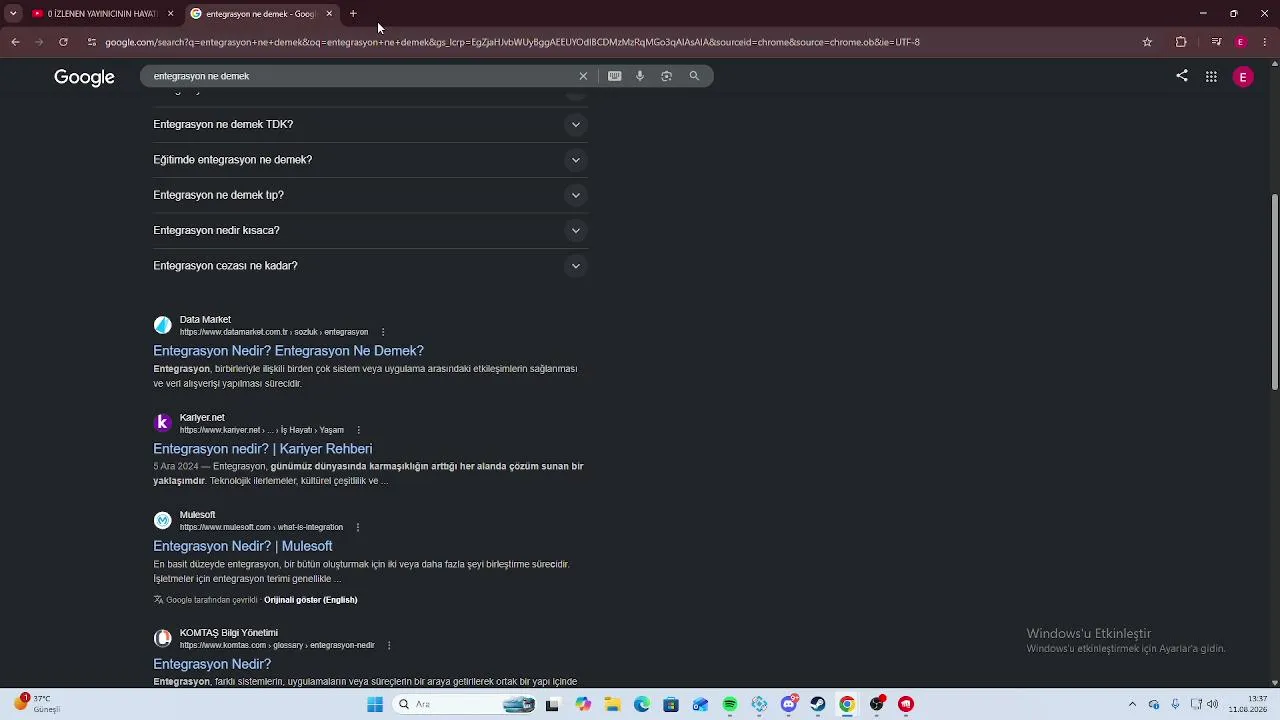Clear the search box with the X icon
1280x720 pixels.
coord(583,76)
